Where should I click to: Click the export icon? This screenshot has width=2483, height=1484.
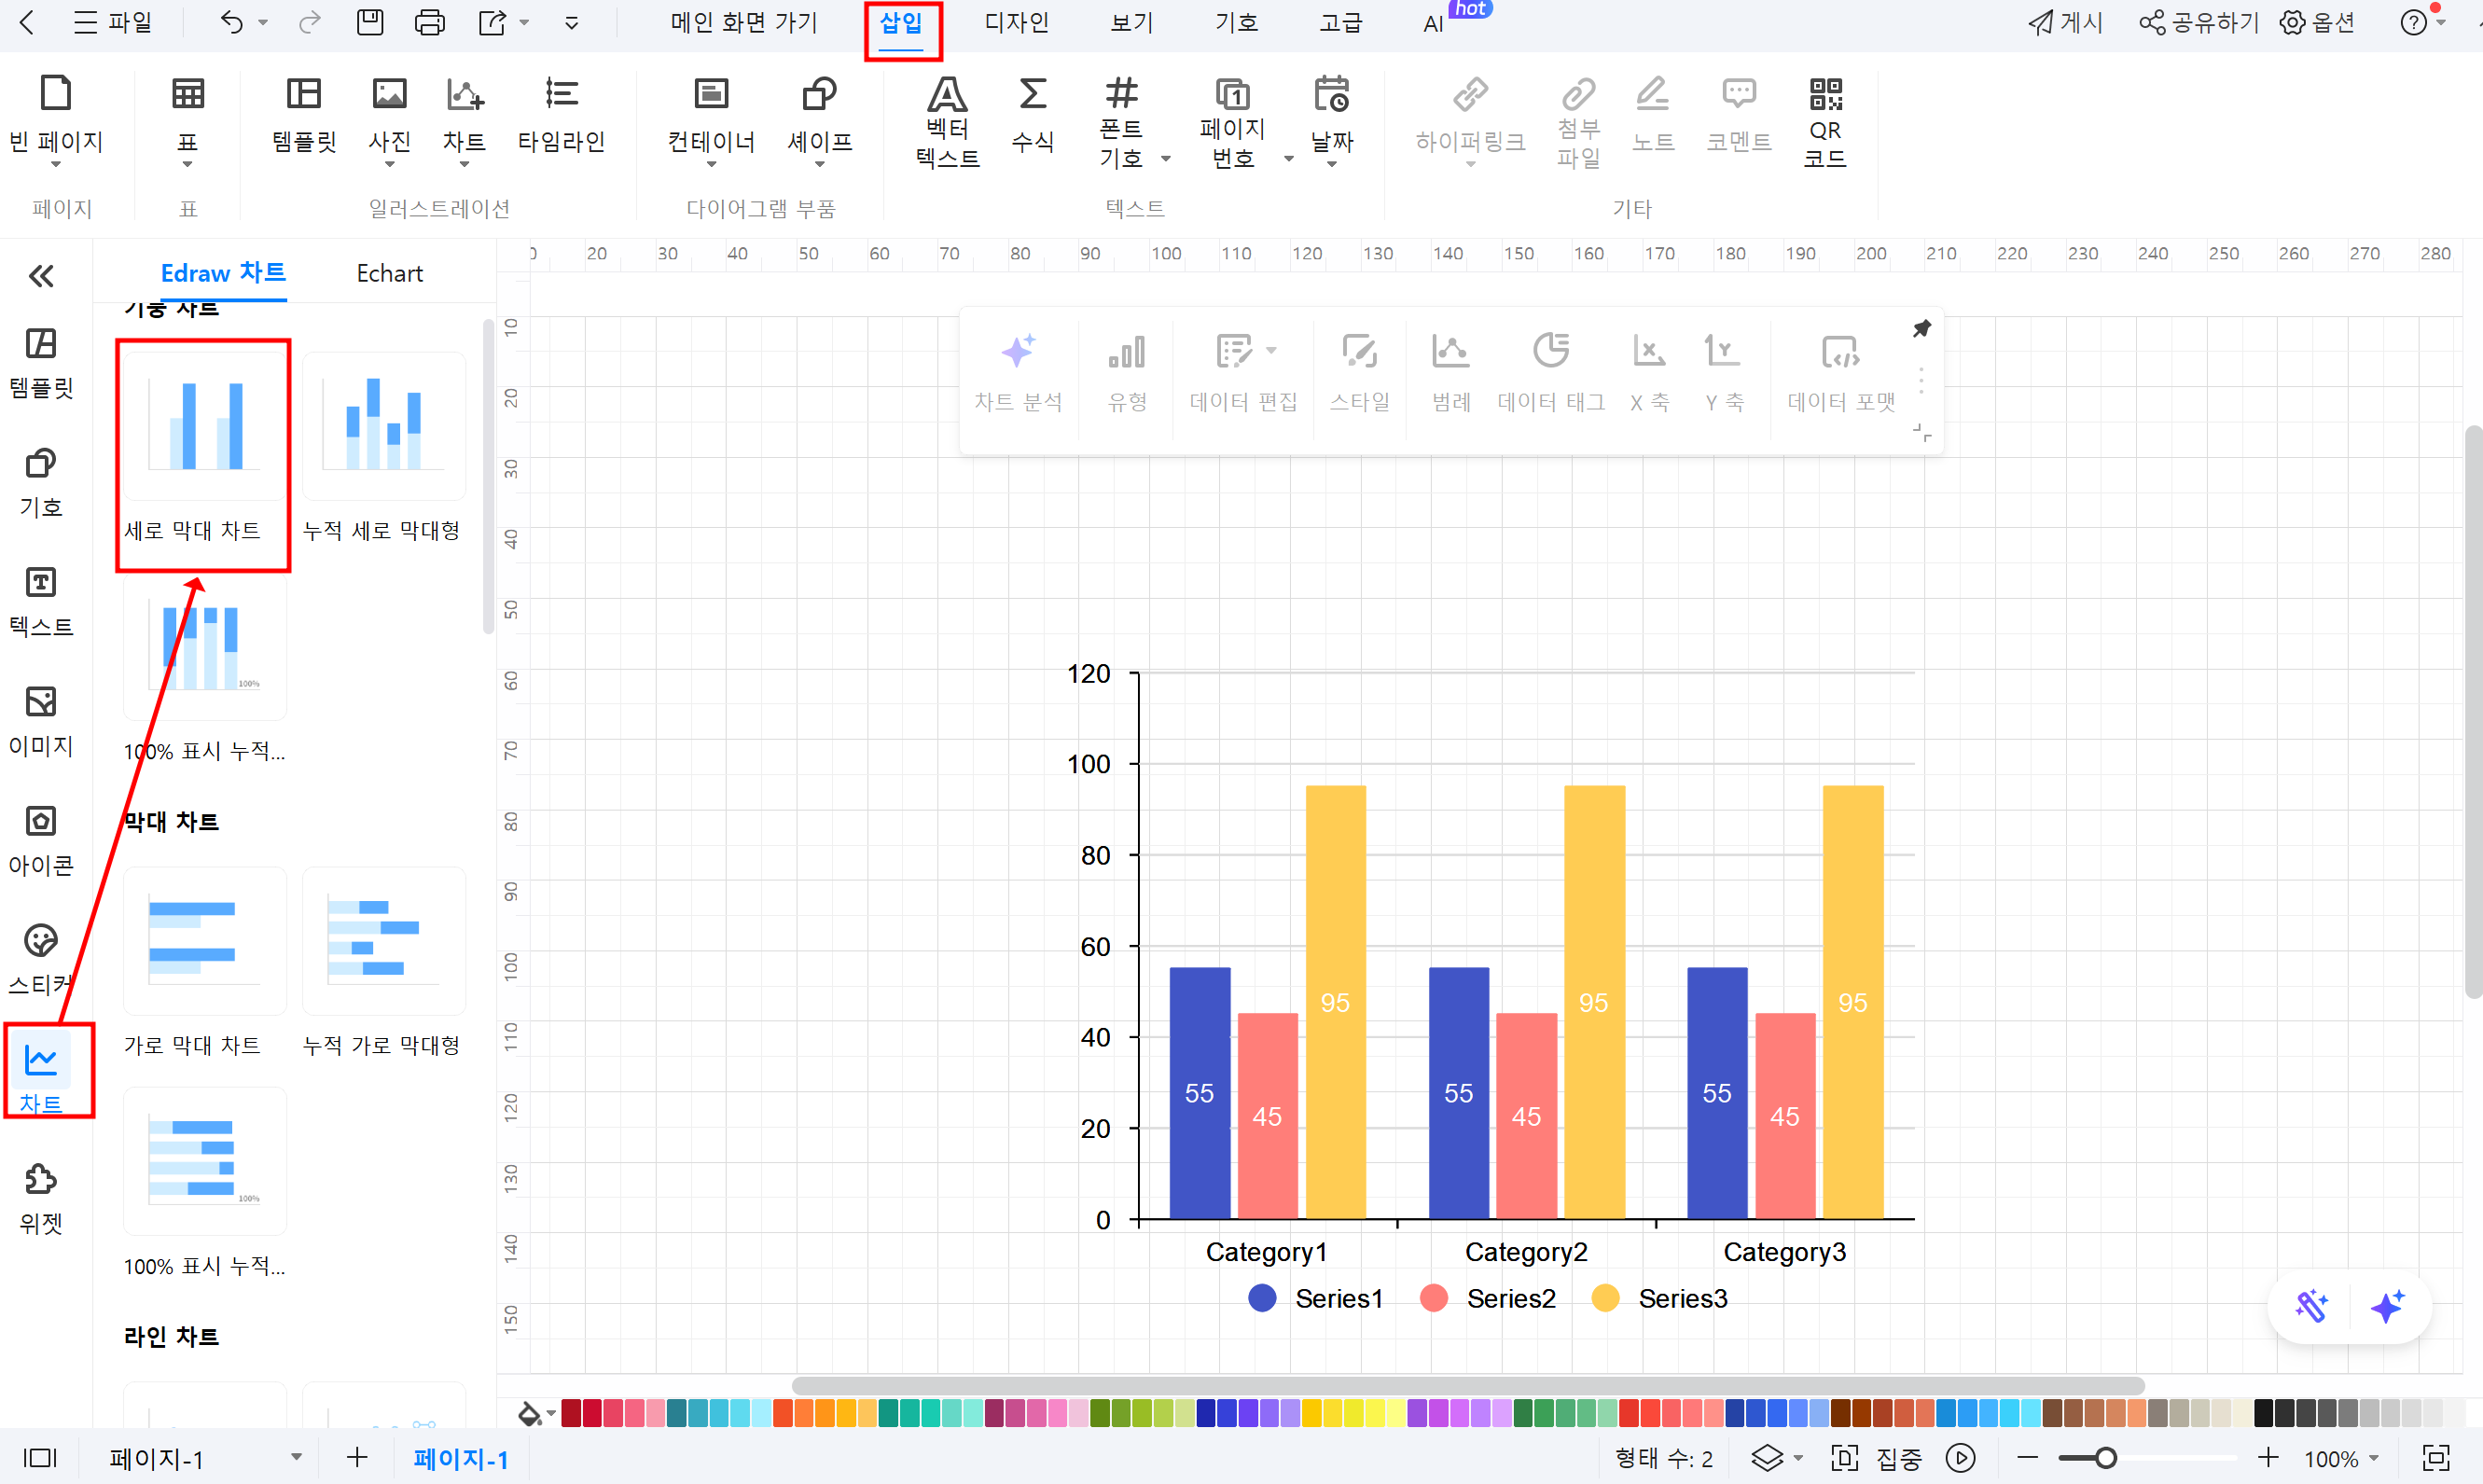(x=492, y=22)
